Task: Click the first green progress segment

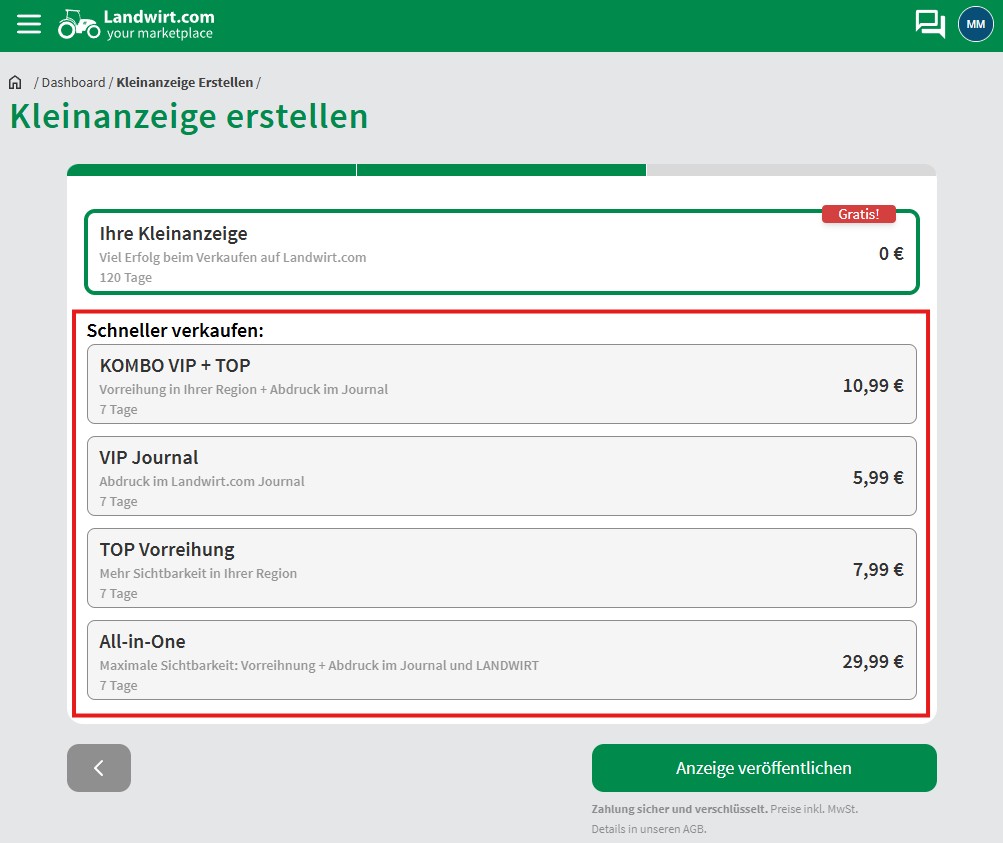Action: [210, 170]
